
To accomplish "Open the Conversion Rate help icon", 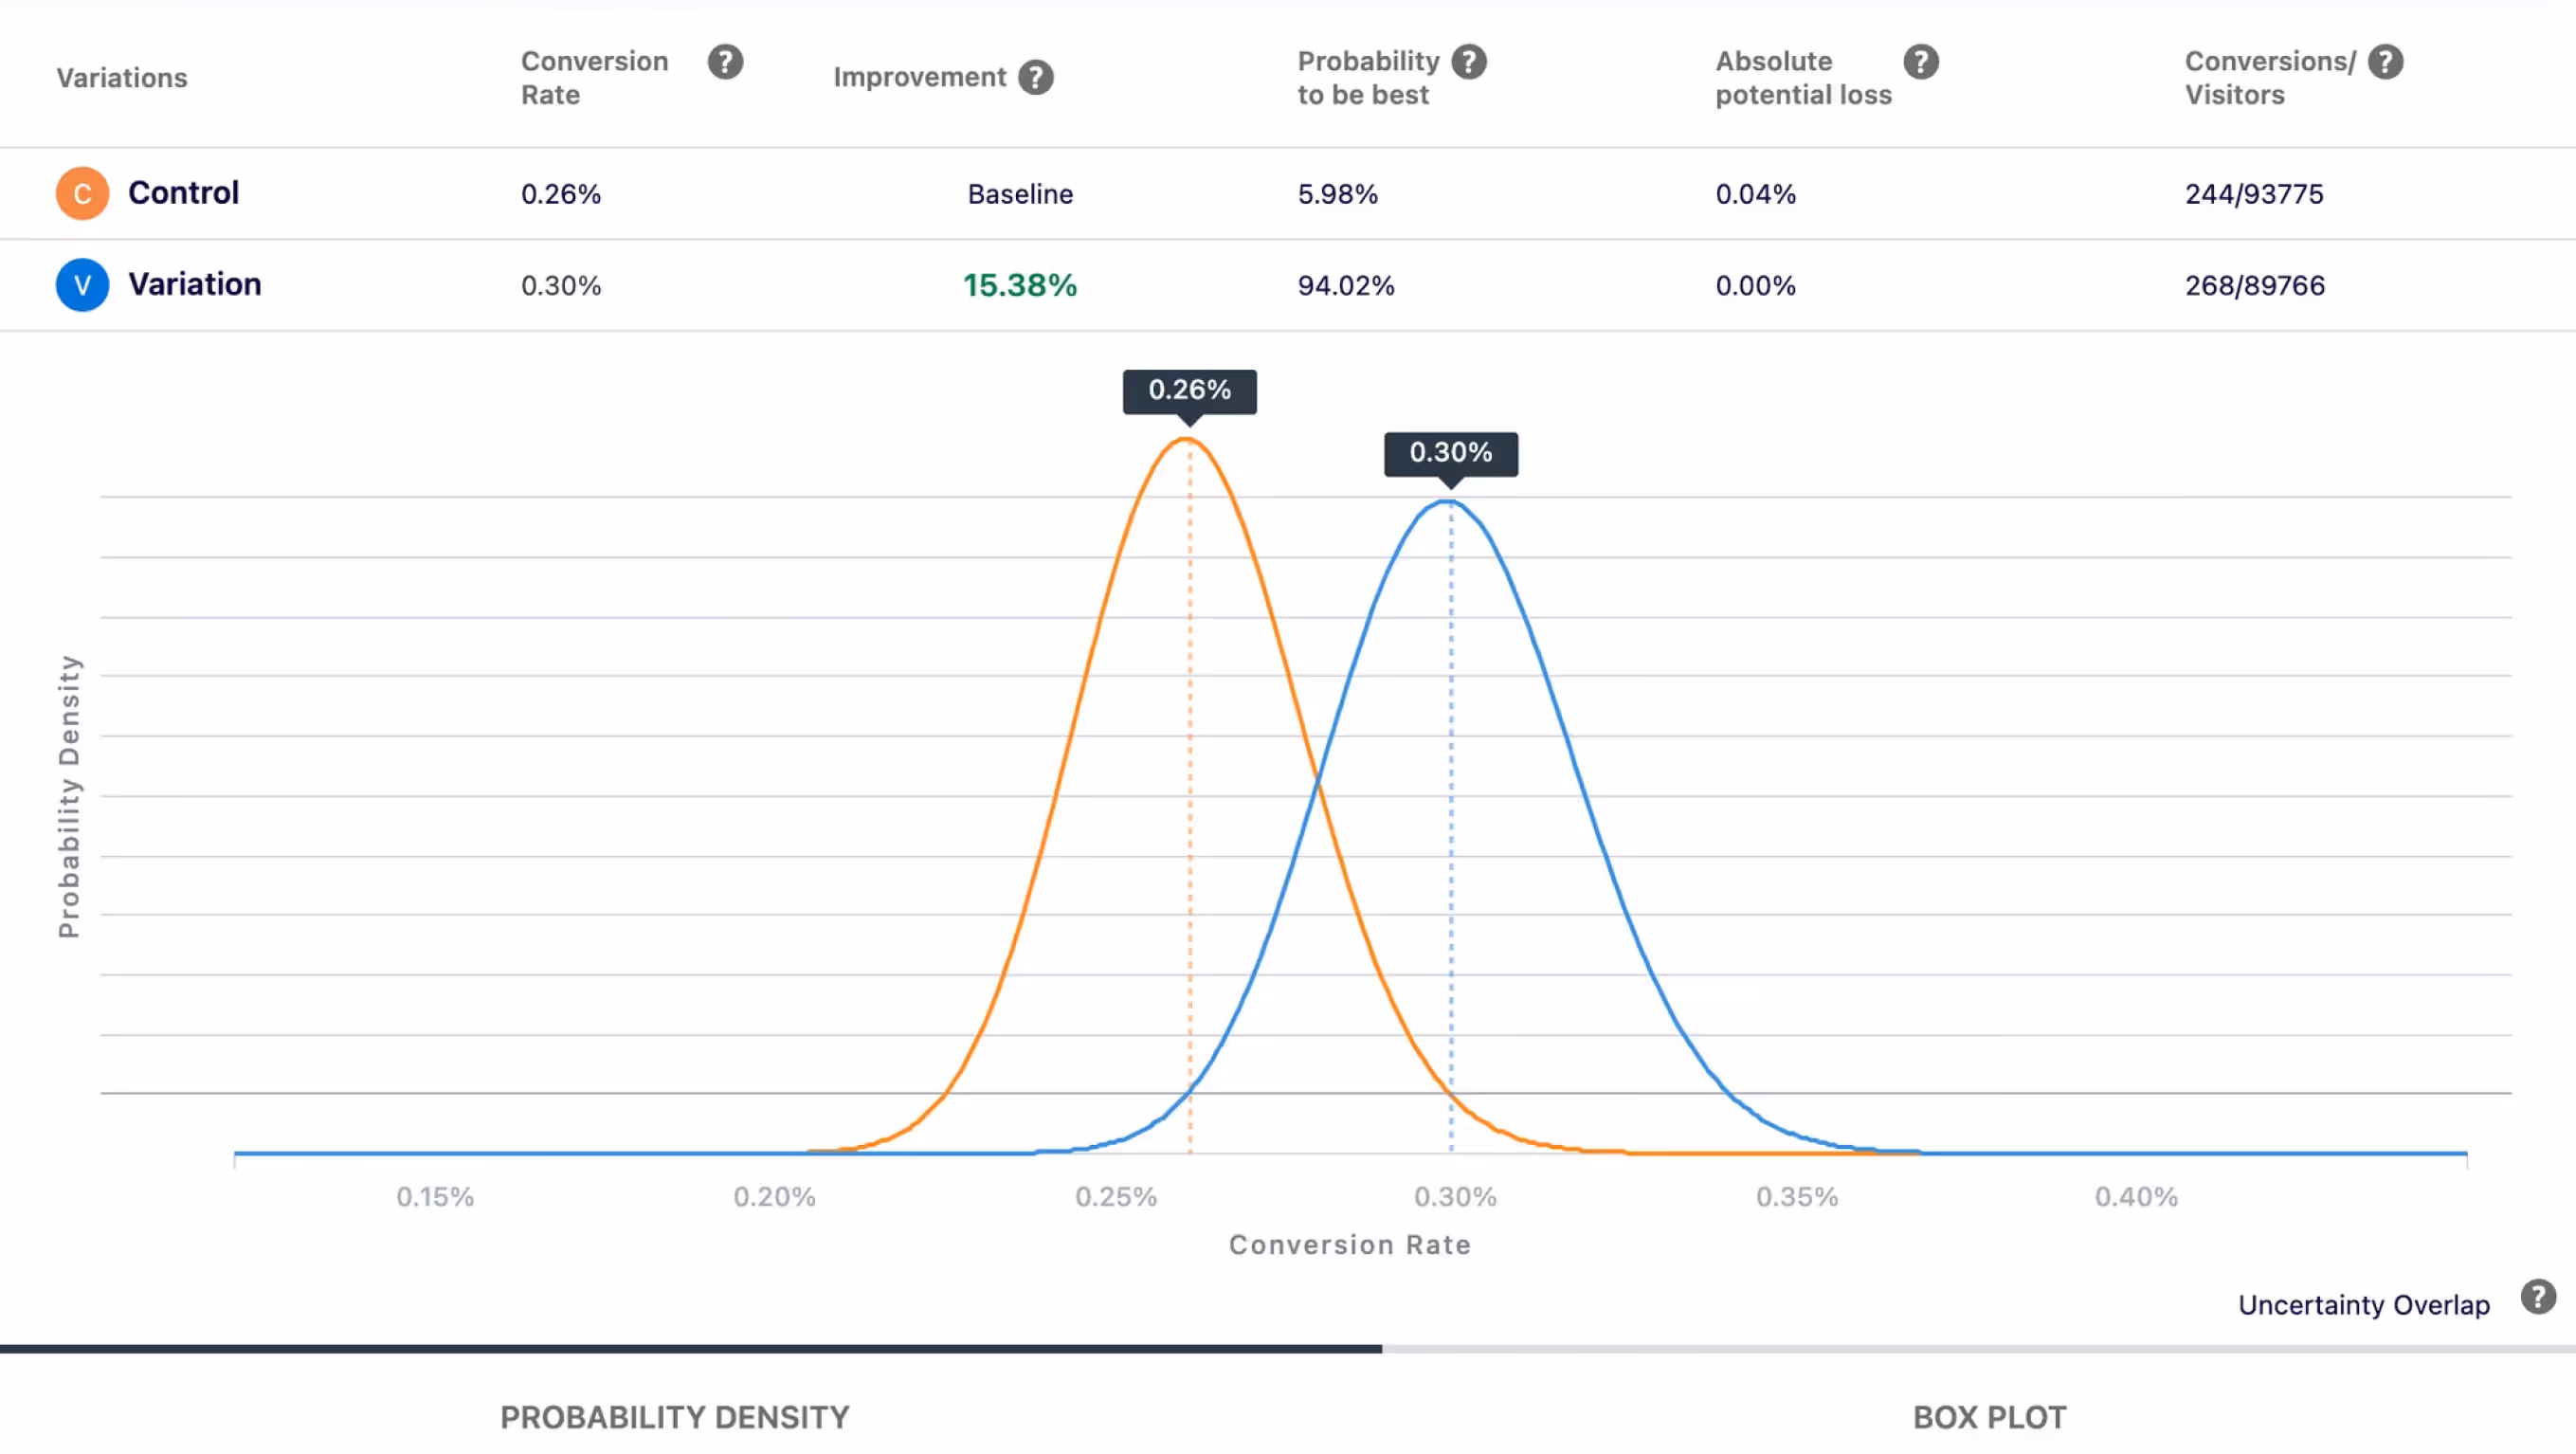I will click(724, 62).
